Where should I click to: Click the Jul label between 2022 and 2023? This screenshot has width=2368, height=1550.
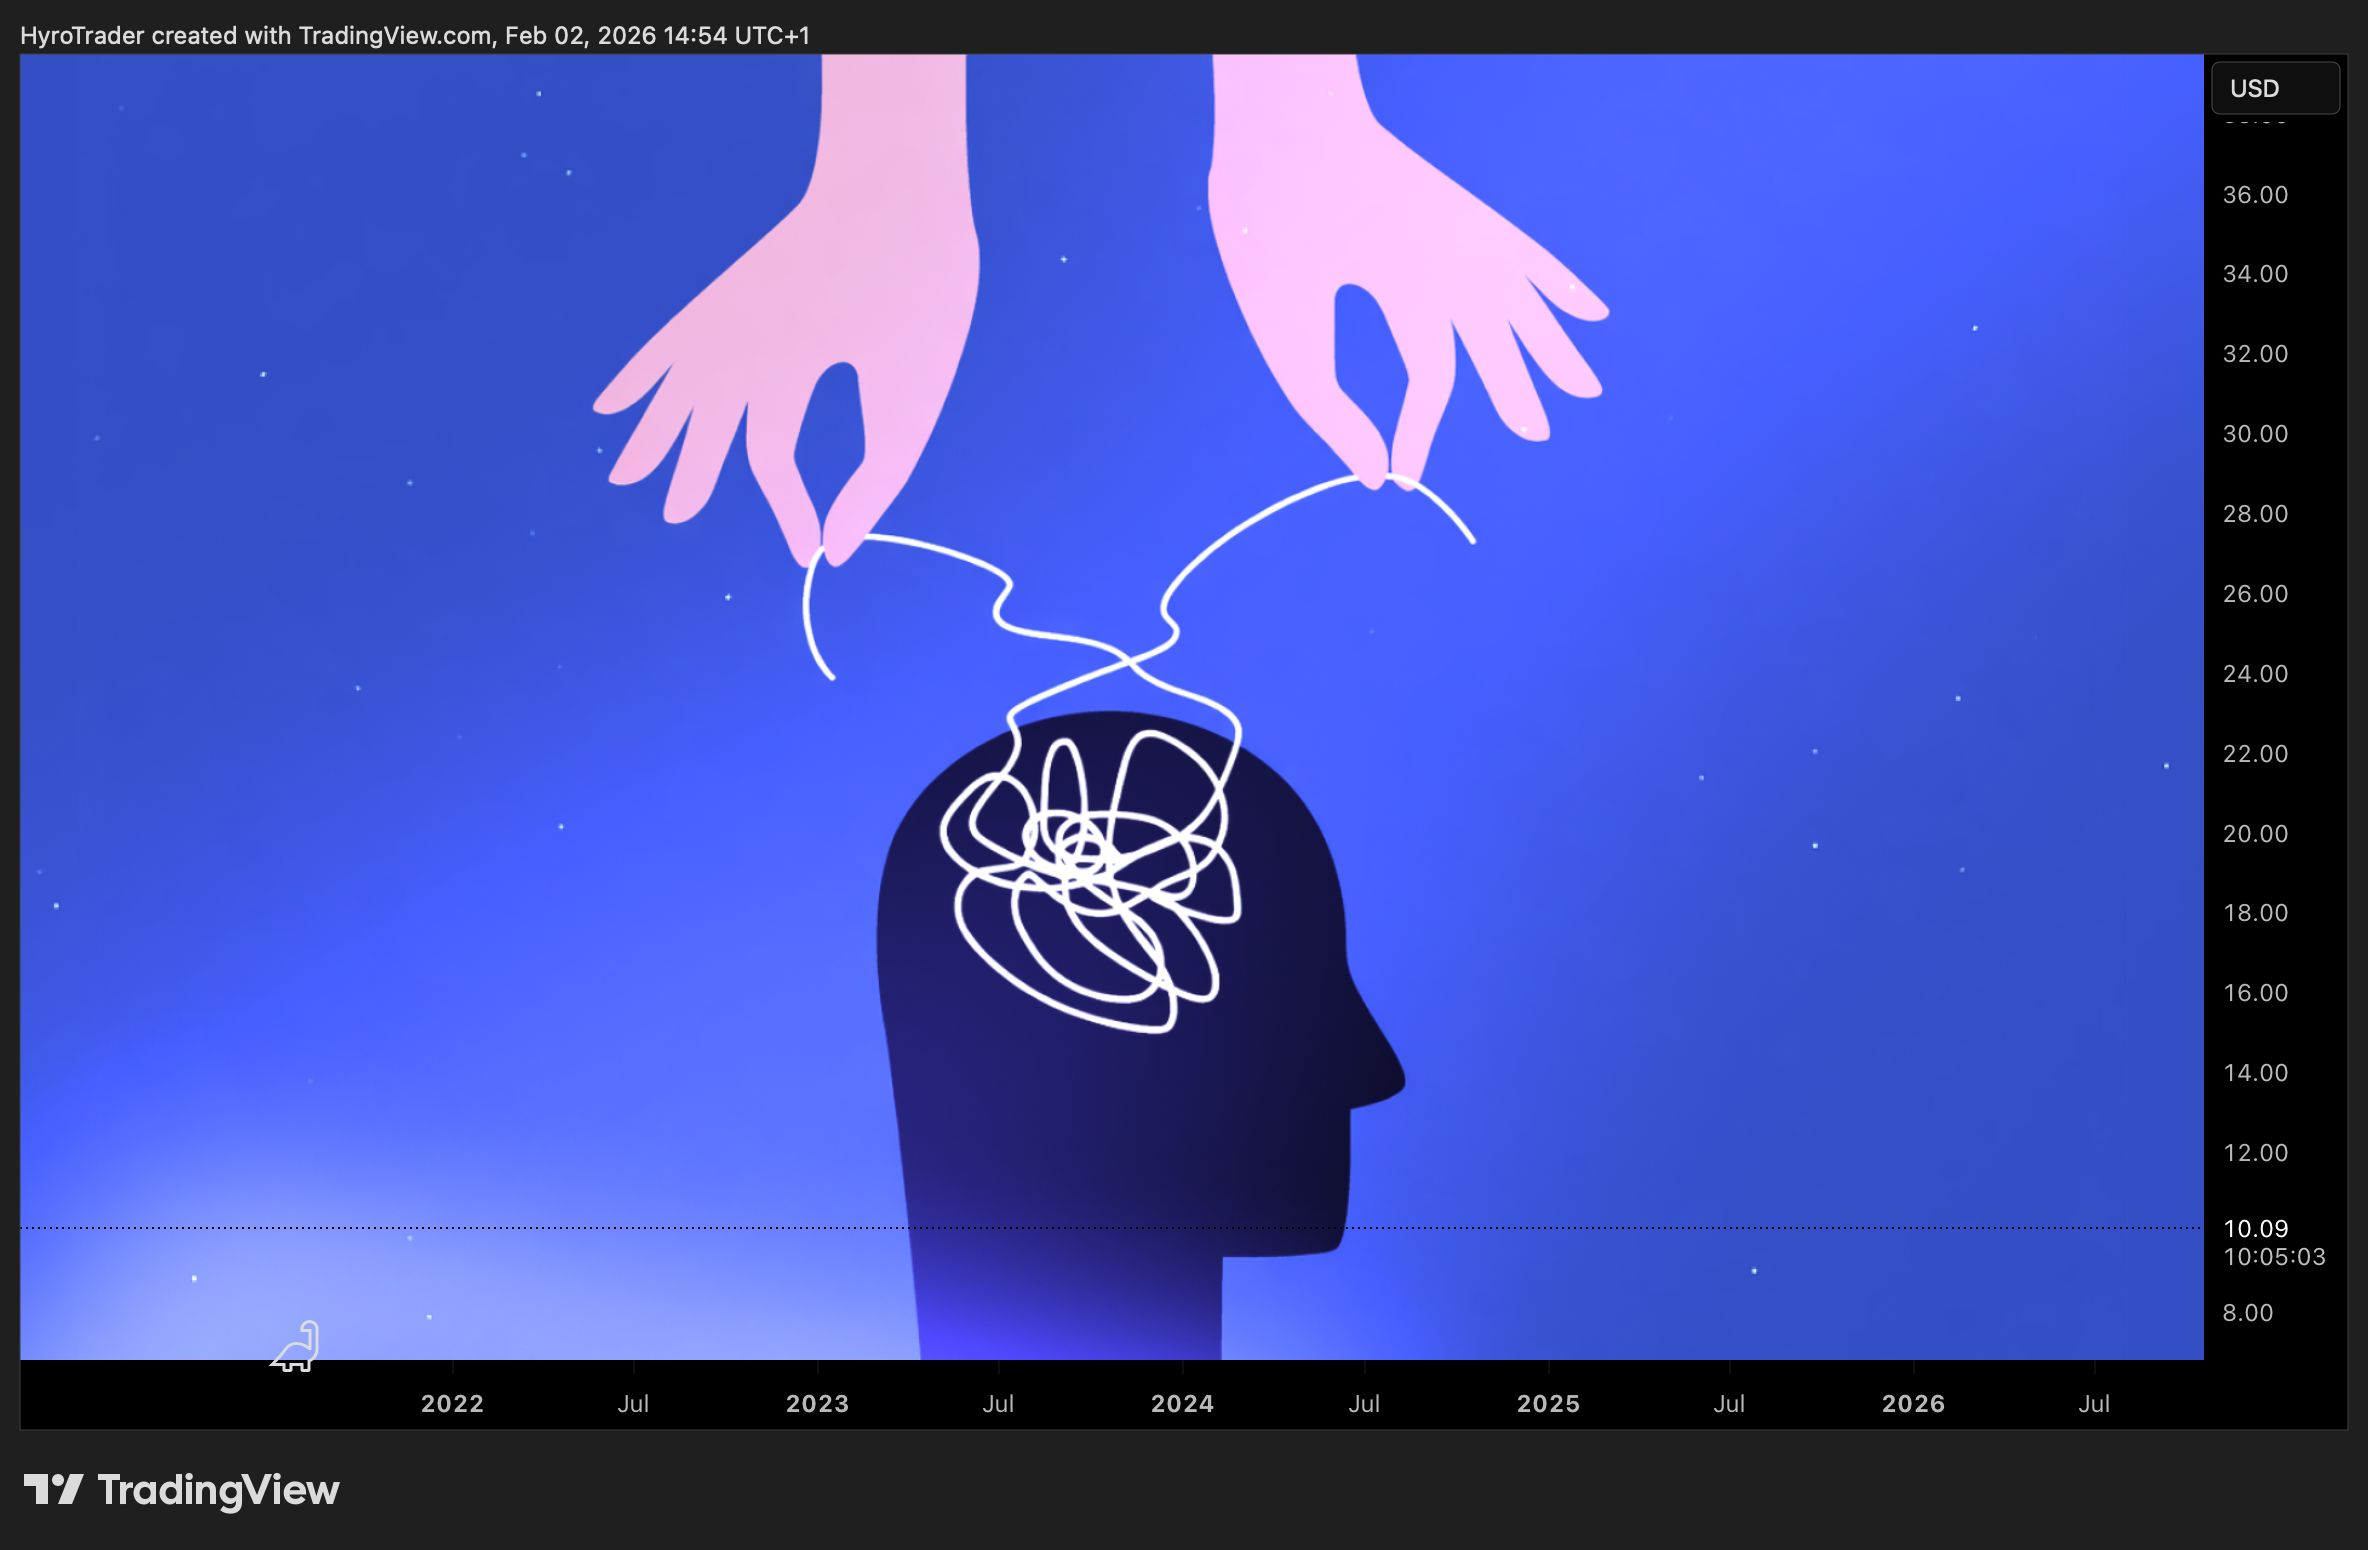[x=633, y=1403]
